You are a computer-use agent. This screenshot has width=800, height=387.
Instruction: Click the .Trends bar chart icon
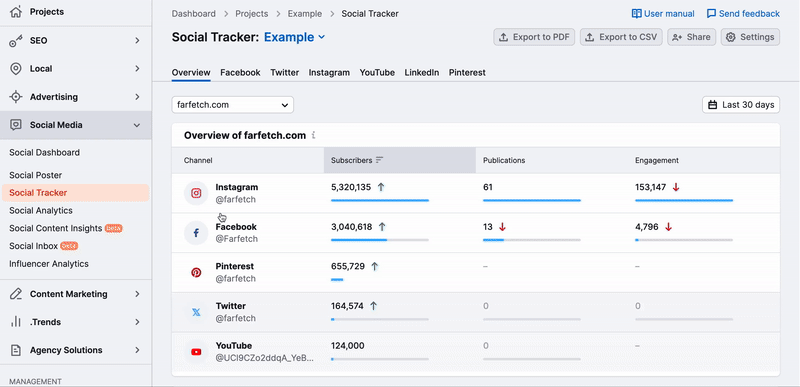pyautogui.click(x=16, y=322)
